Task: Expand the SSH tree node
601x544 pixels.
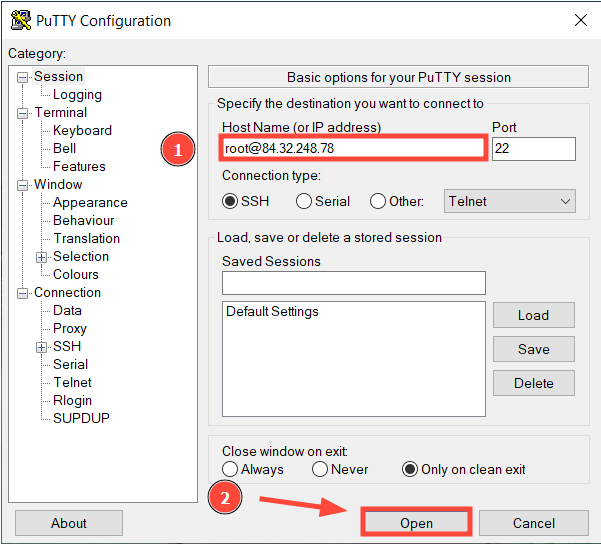Action: 42,347
